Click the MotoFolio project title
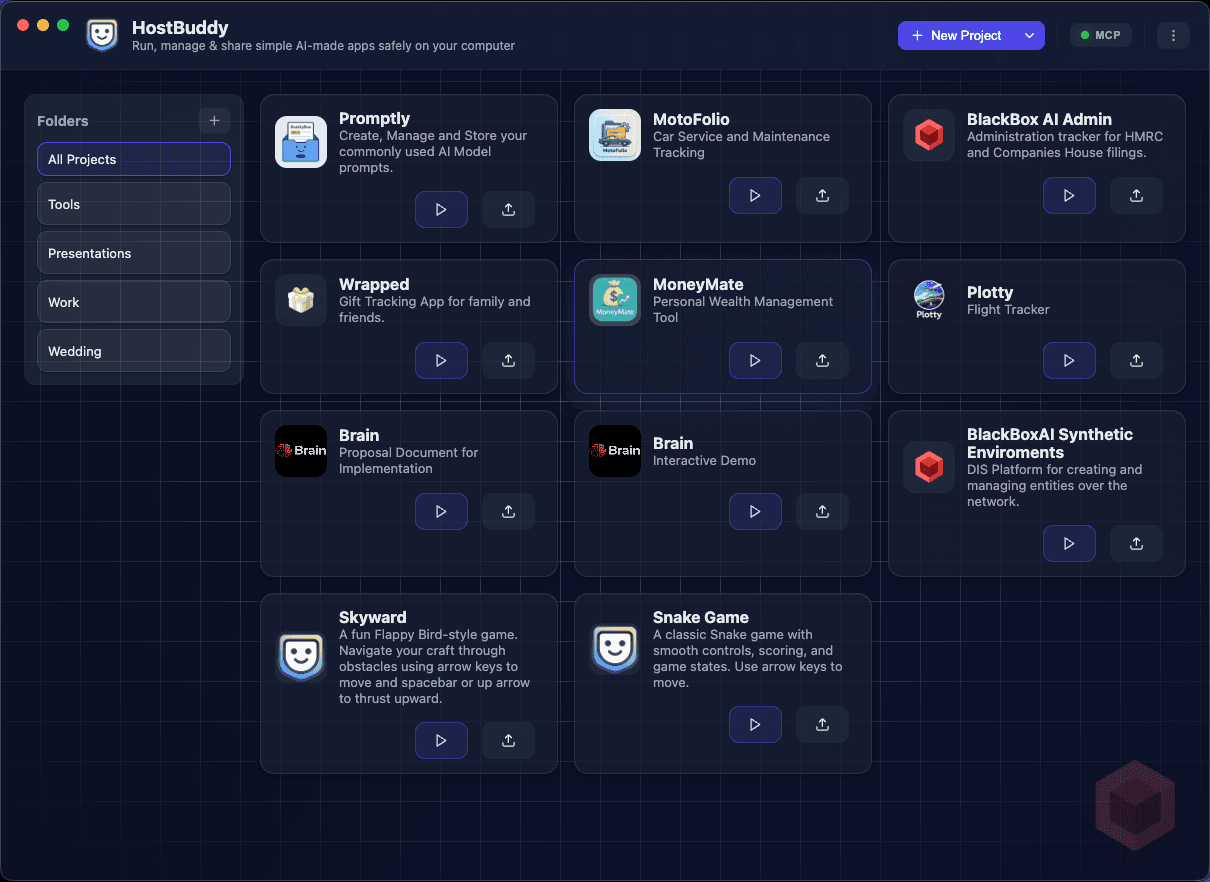The height and width of the screenshot is (882, 1210). (x=691, y=119)
